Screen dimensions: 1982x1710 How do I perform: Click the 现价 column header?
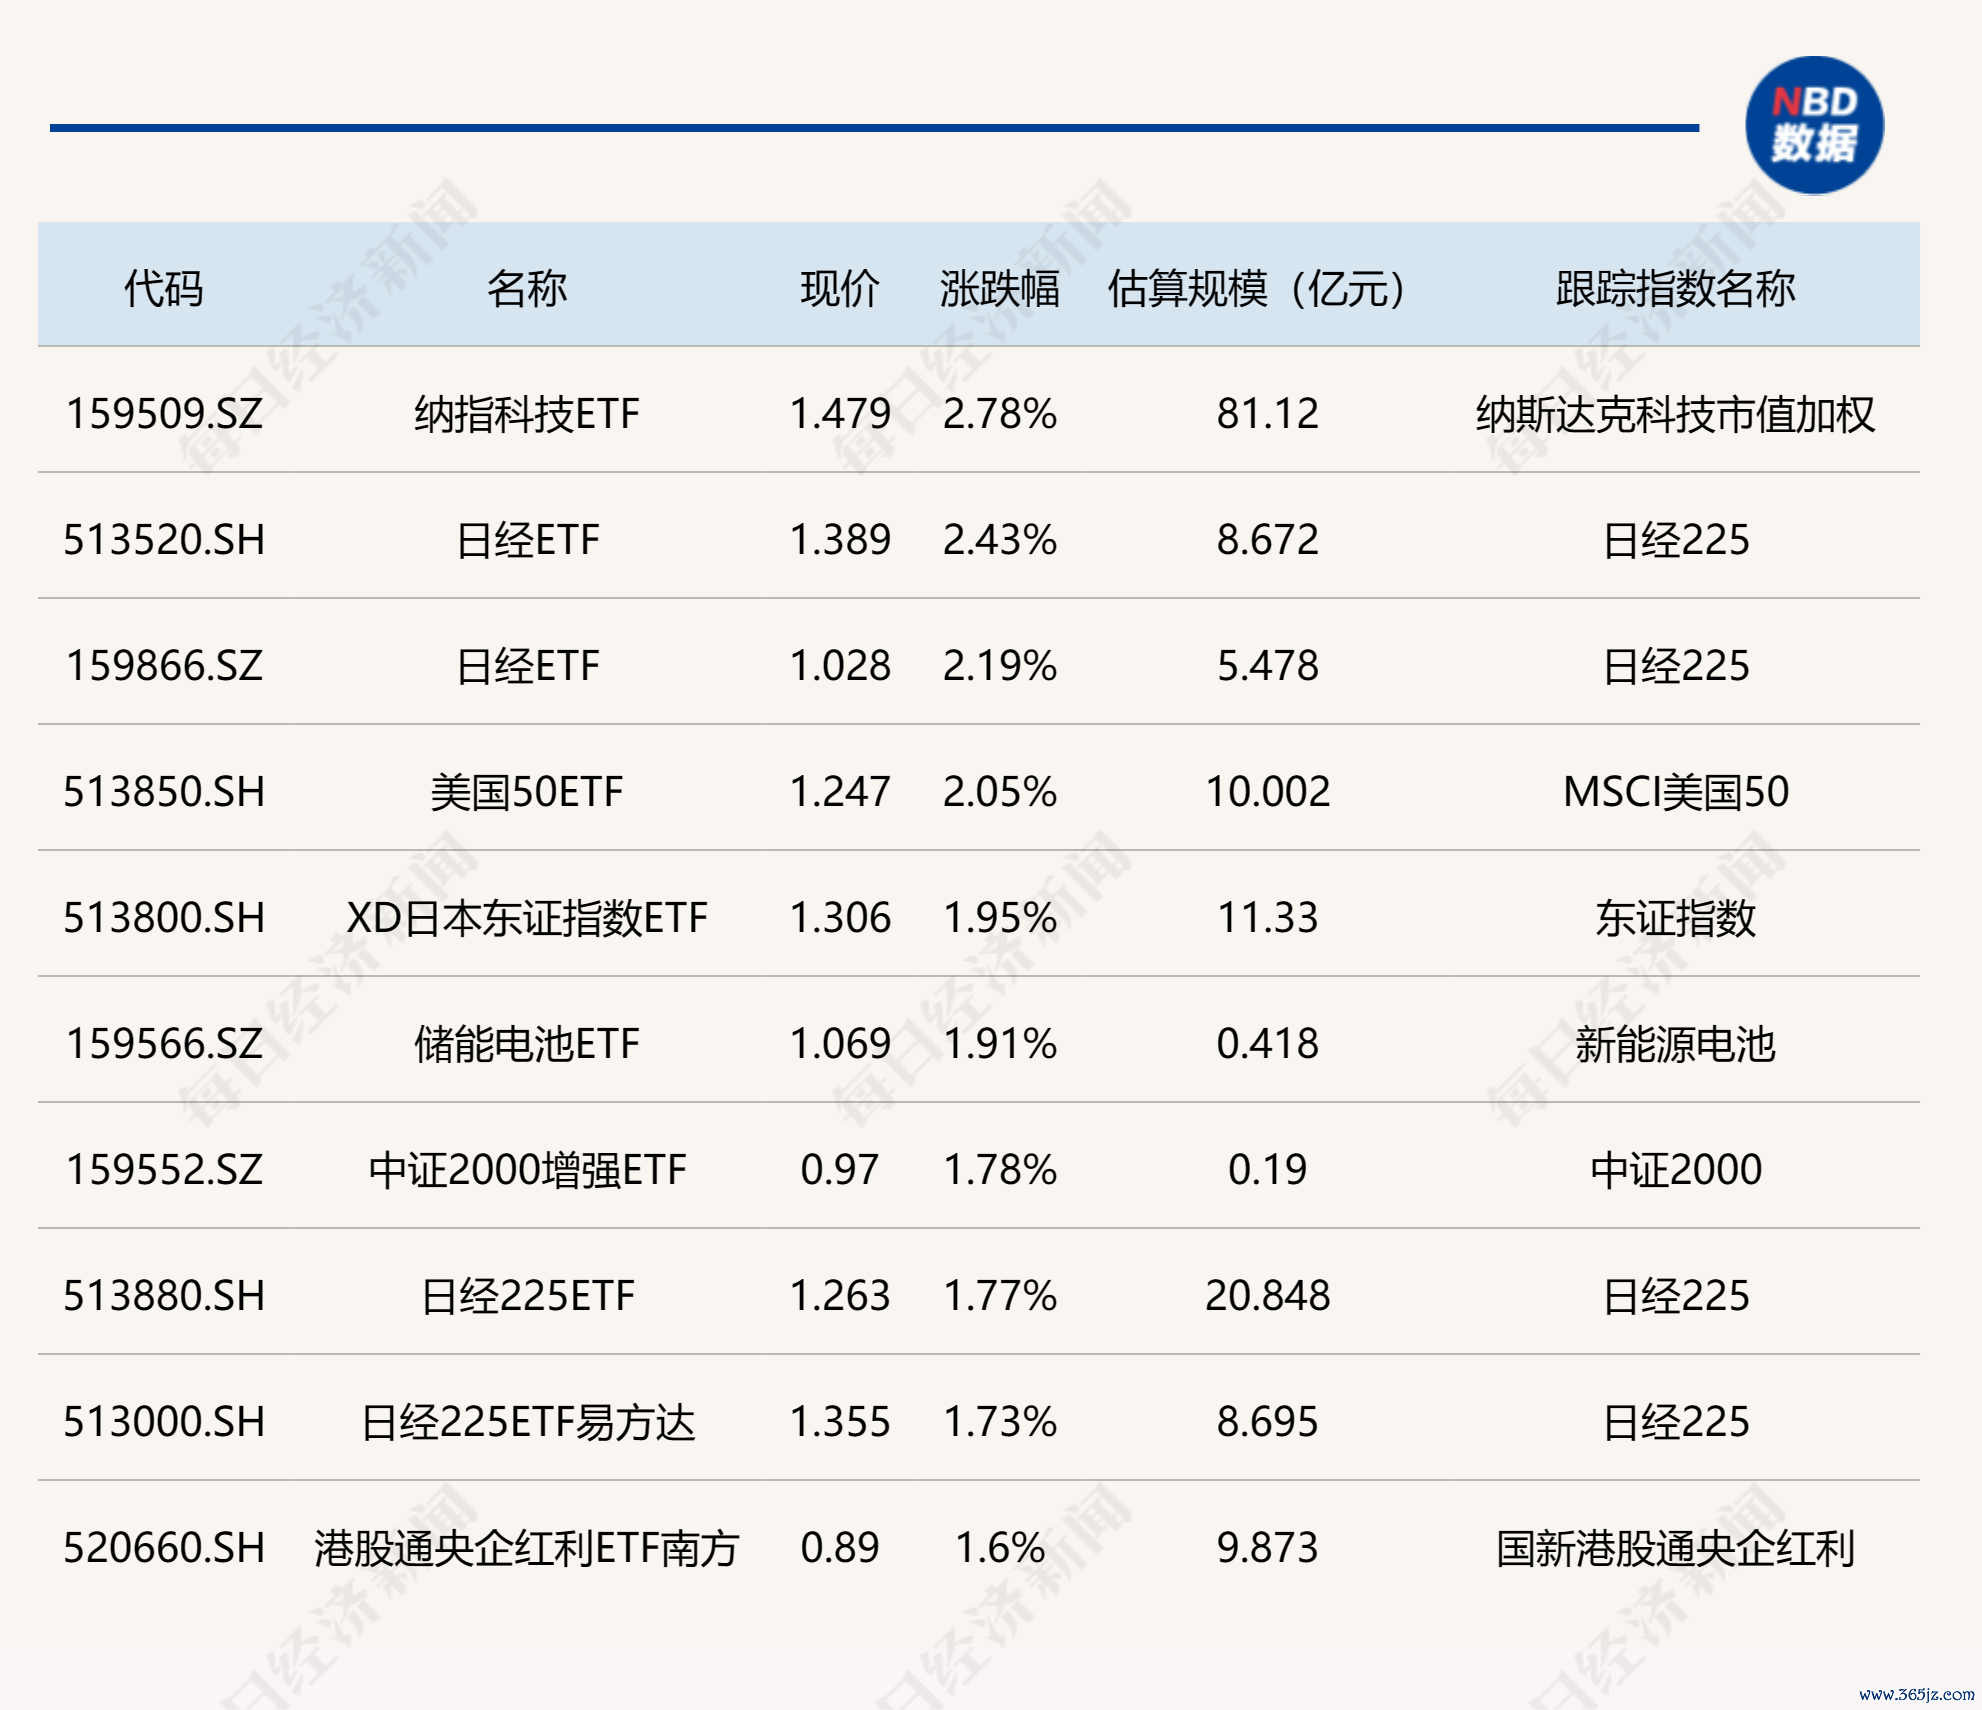coord(839,289)
